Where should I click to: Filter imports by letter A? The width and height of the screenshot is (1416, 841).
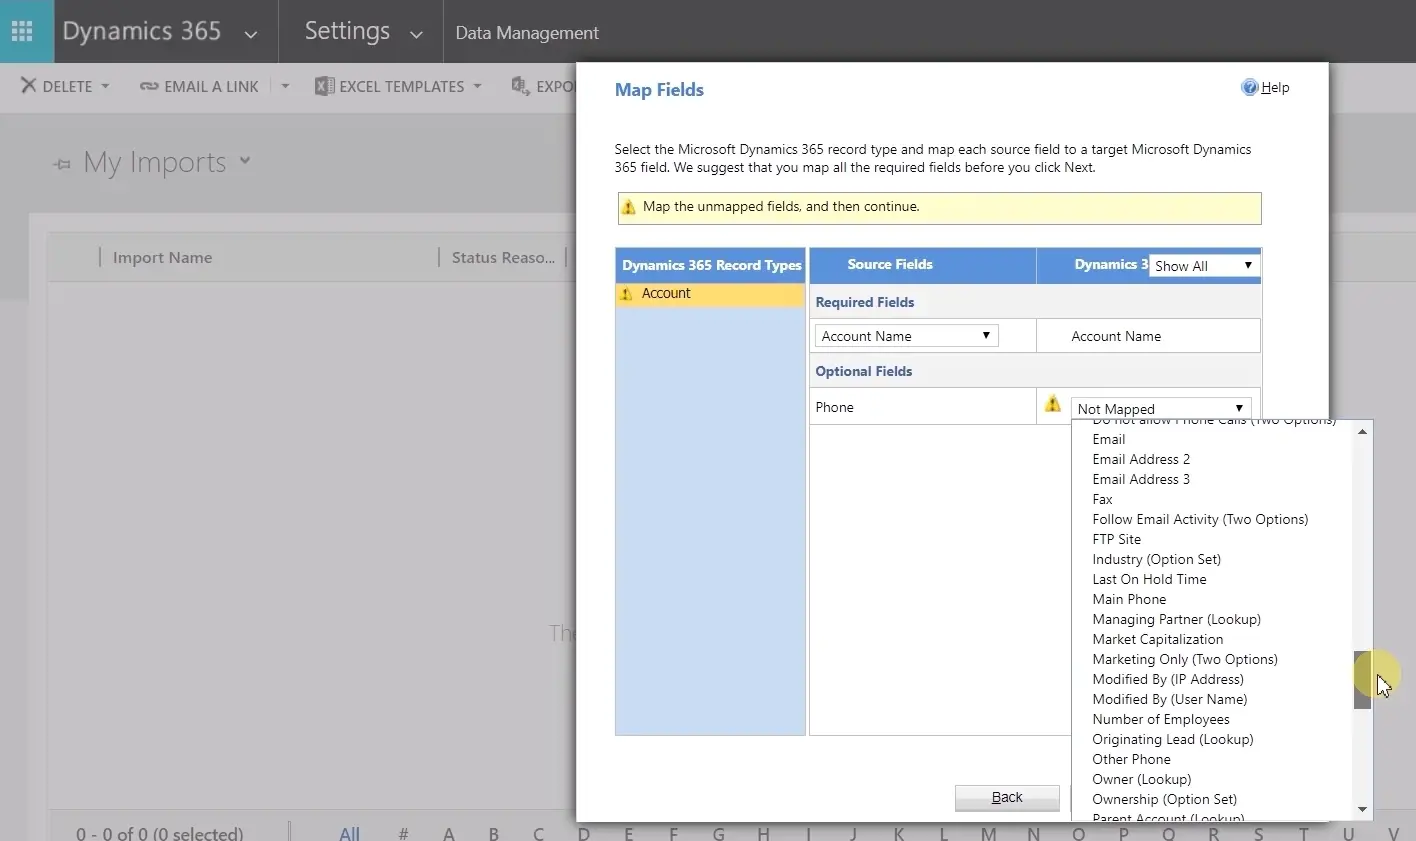[x=449, y=833]
